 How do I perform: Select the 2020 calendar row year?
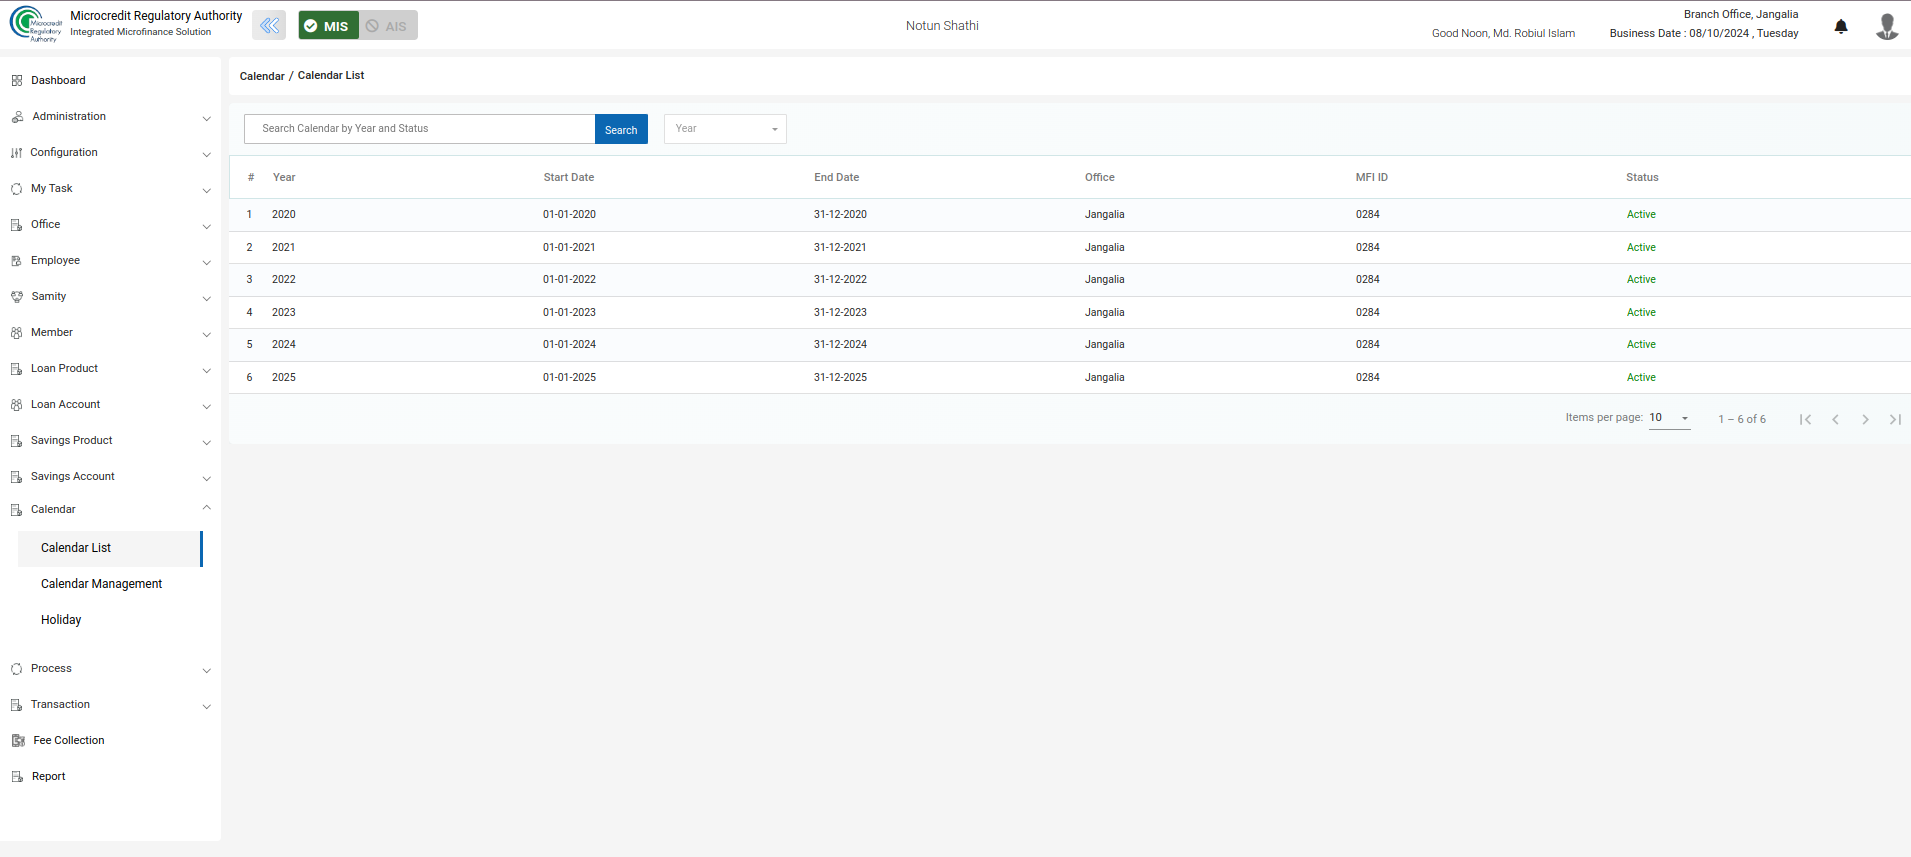(284, 214)
